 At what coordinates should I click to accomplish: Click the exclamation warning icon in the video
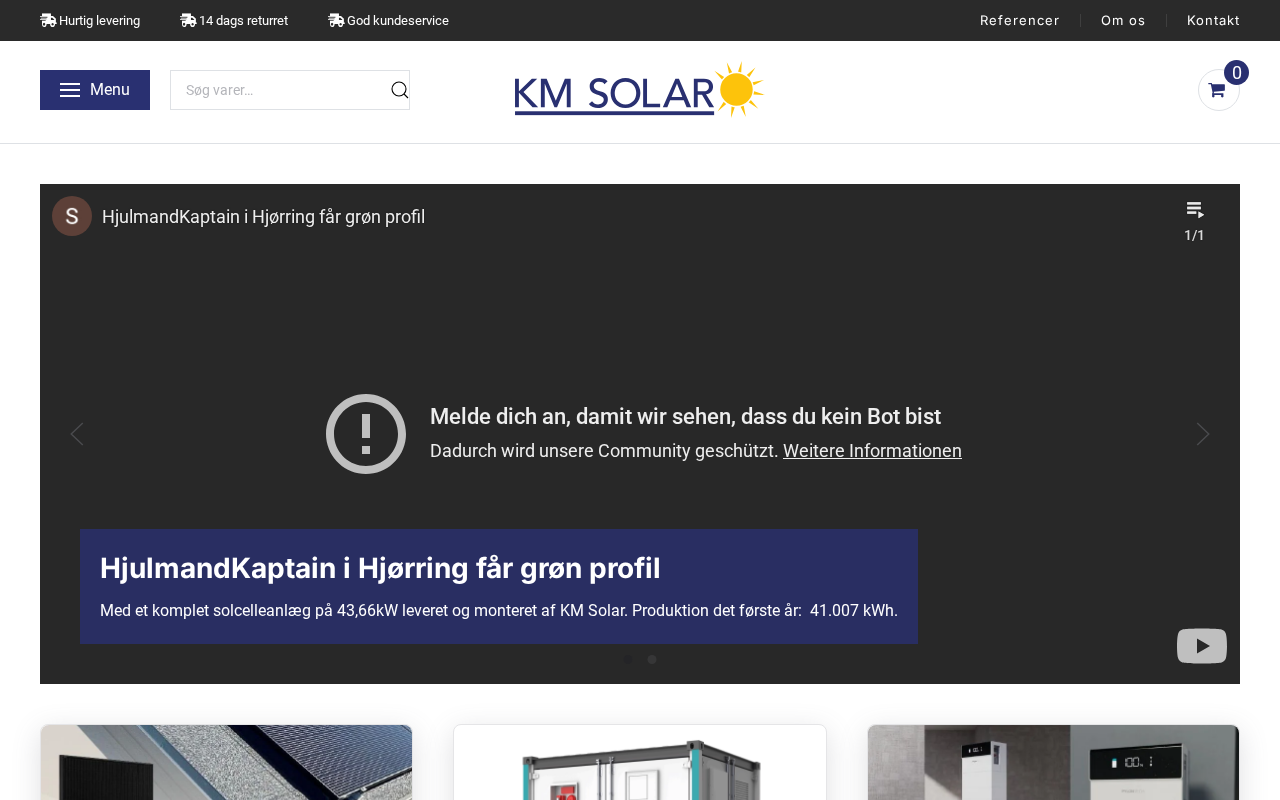coord(366,434)
